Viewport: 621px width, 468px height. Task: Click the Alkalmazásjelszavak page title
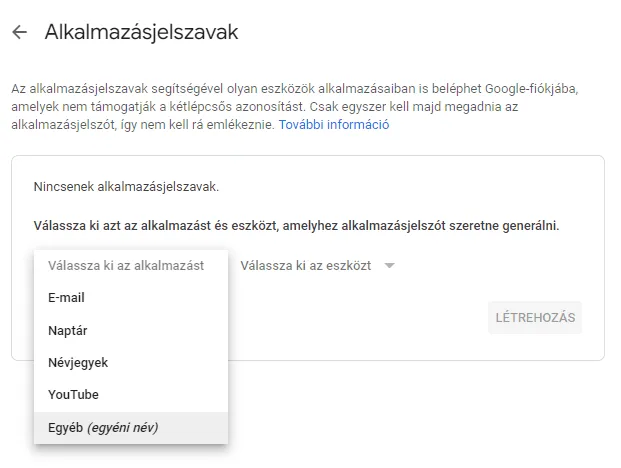pyautogui.click(x=141, y=33)
